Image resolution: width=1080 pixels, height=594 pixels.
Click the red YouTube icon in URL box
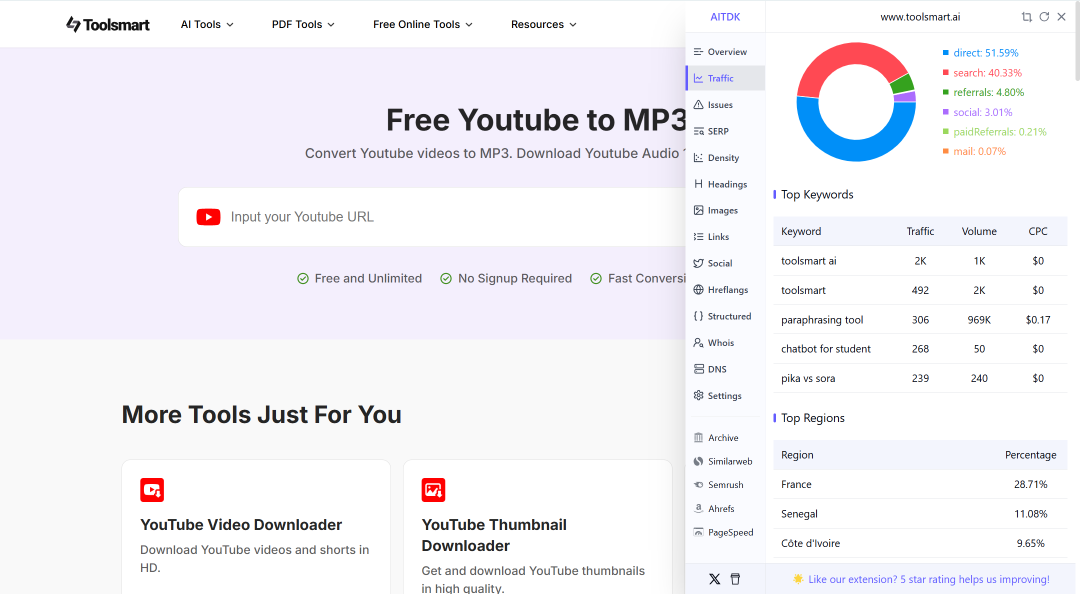pyautogui.click(x=208, y=217)
